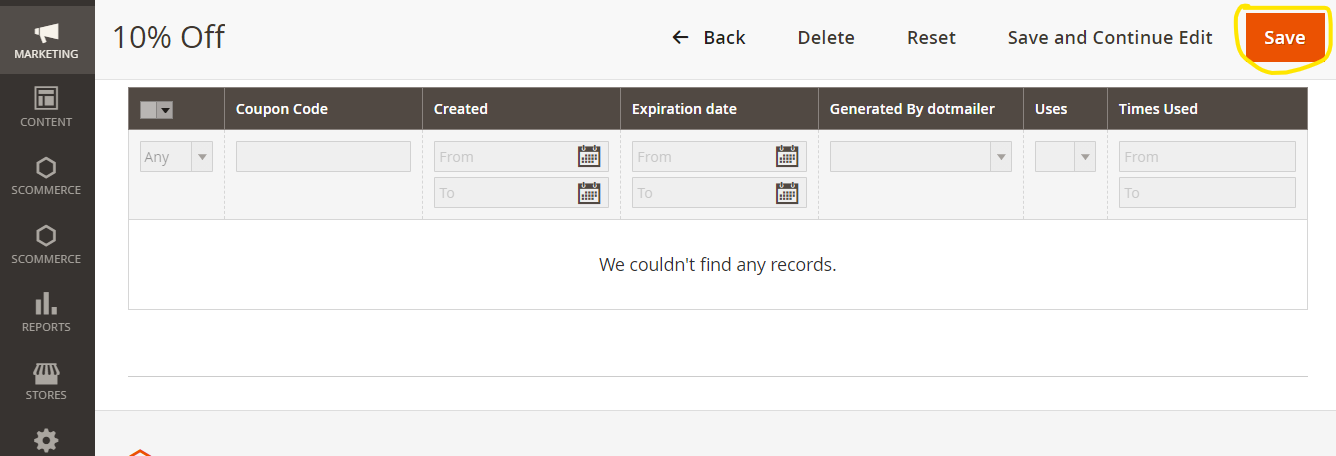Open calendar for Created From date

coord(589,156)
